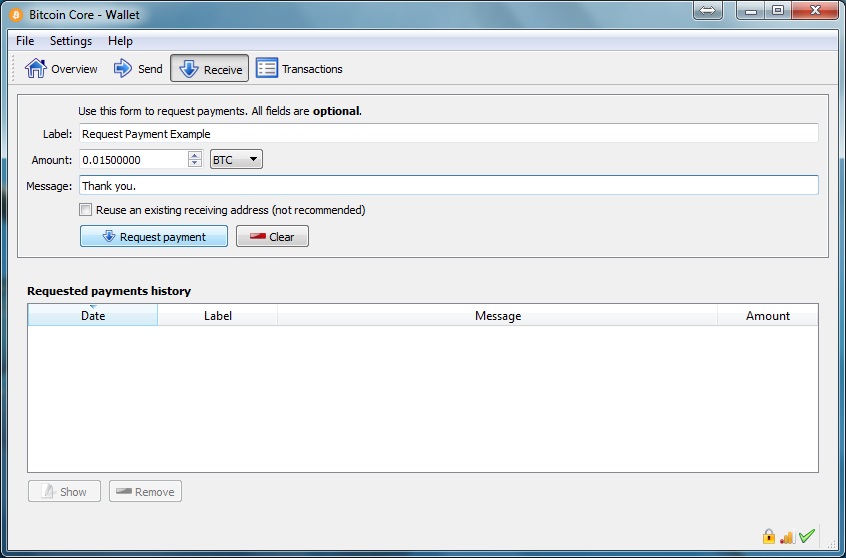Viewport: 846px width, 558px height.
Task: Sort history by Date column header
Action: [93, 316]
